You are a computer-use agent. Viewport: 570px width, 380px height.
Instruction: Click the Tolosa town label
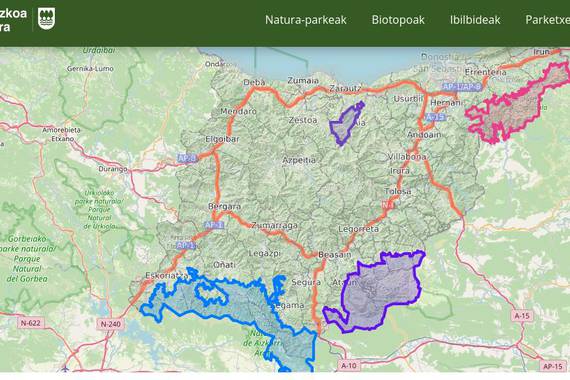(398, 191)
